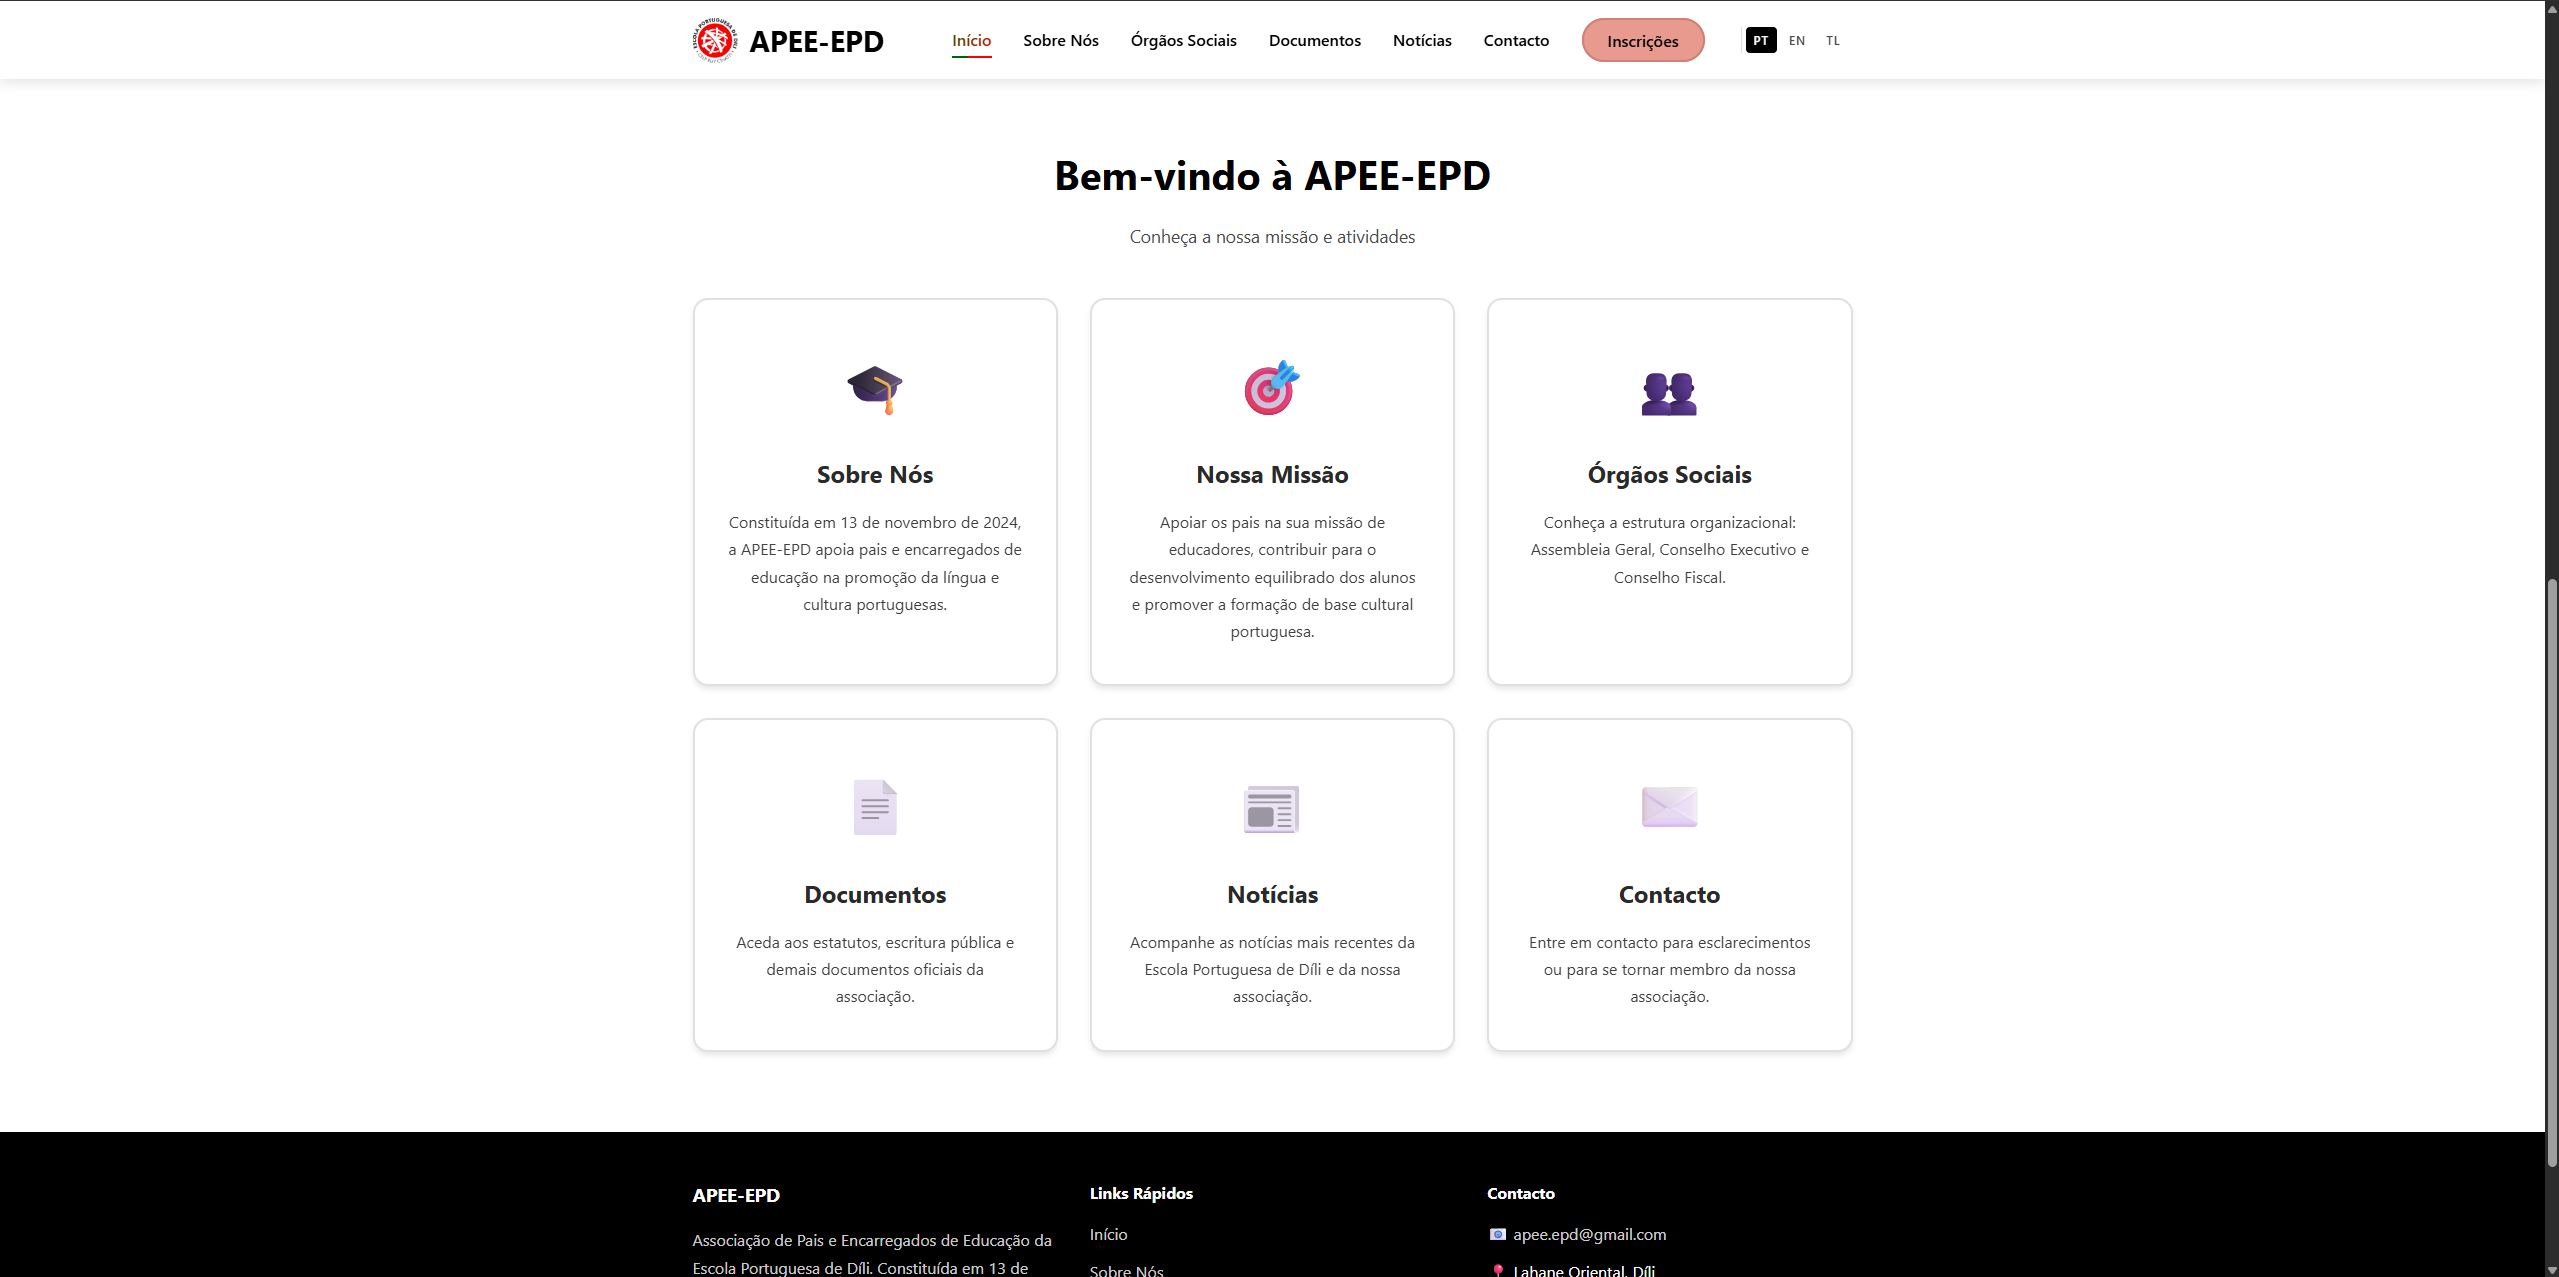2559x1277 pixels.
Task: Switch language to EN
Action: point(1797,40)
